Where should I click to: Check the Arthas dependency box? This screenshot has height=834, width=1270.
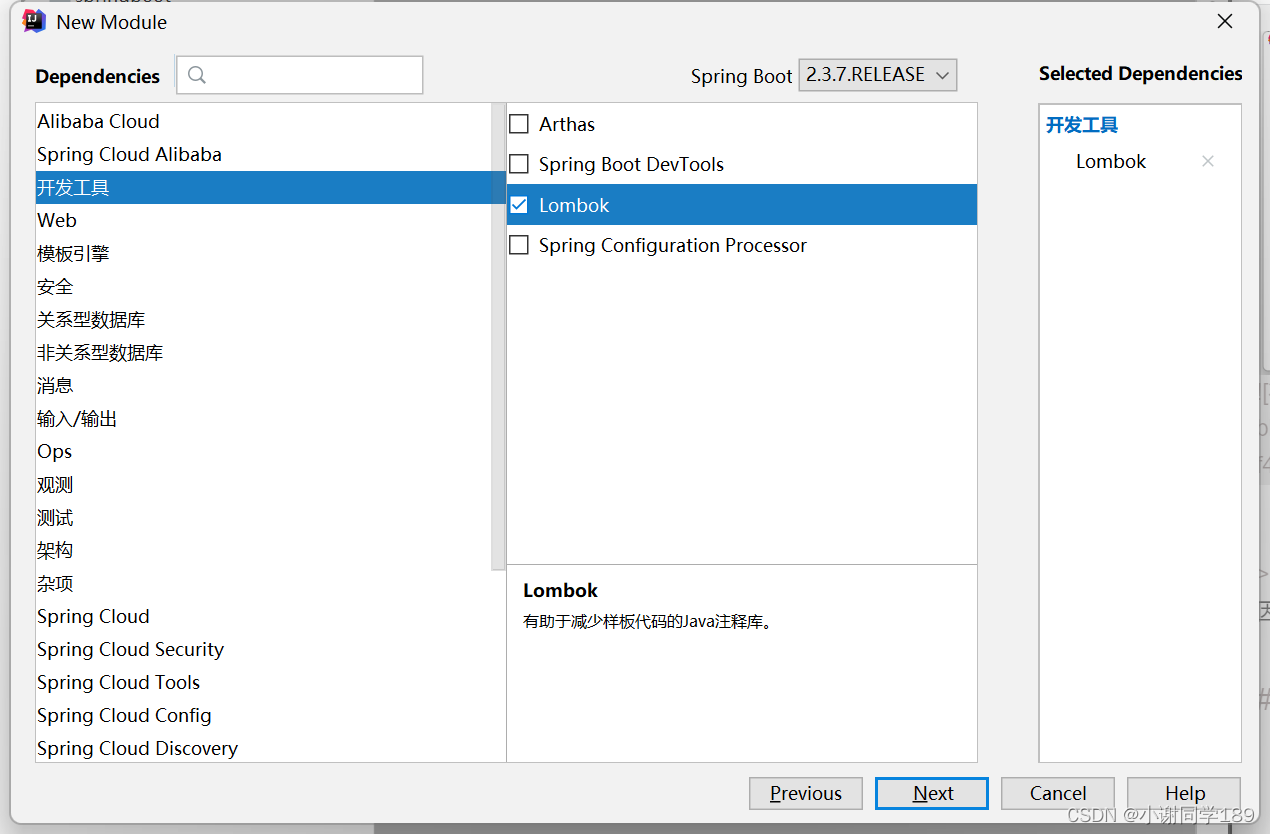pos(519,124)
